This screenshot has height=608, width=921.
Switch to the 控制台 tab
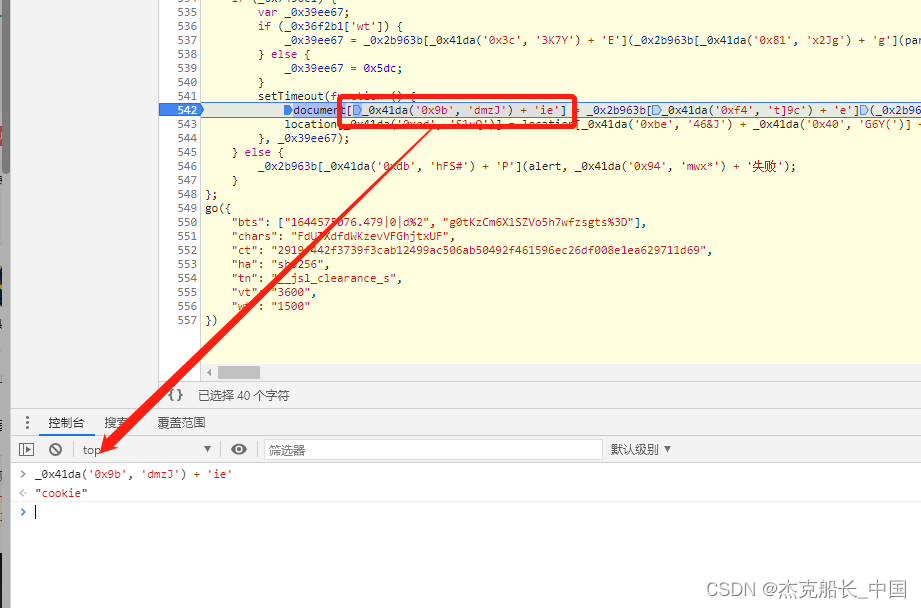pyautogui.click(x=66, y=422)
